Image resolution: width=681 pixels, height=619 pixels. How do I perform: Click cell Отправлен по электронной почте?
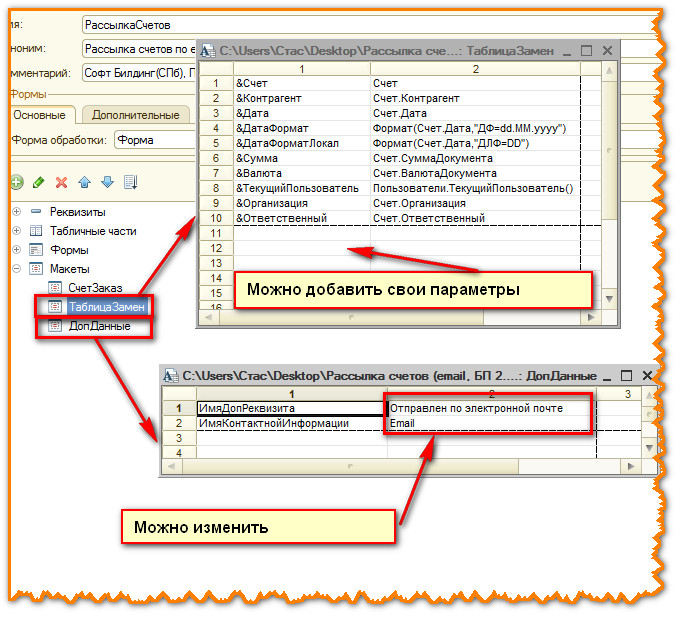click(493, 410)
